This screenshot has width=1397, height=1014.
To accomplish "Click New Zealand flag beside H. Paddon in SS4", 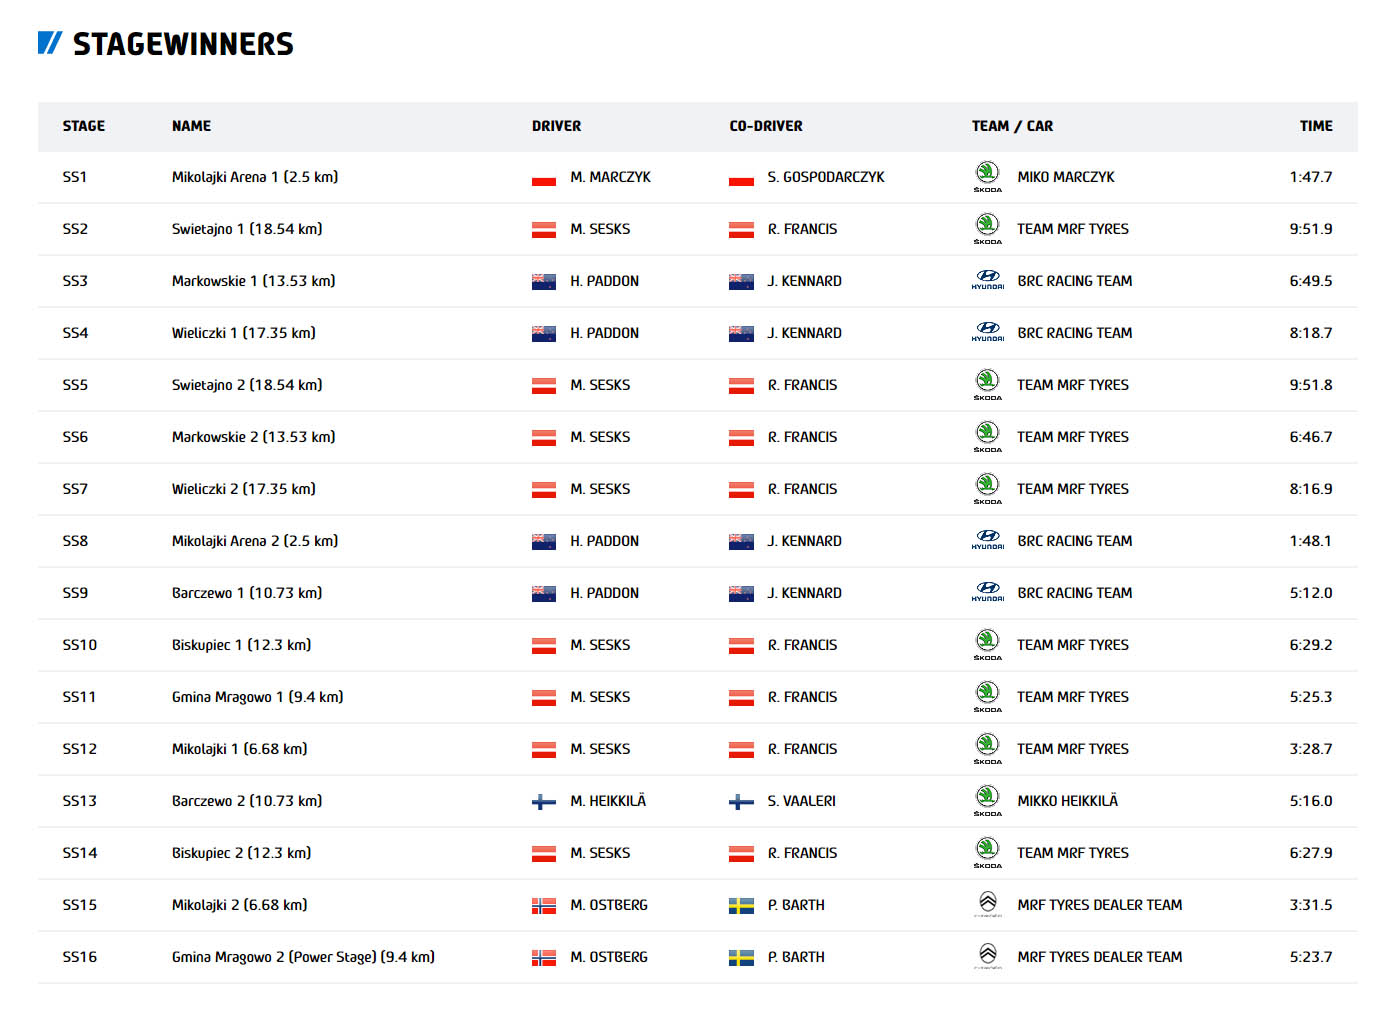I will pyautogui.click(x=543, y=333).
